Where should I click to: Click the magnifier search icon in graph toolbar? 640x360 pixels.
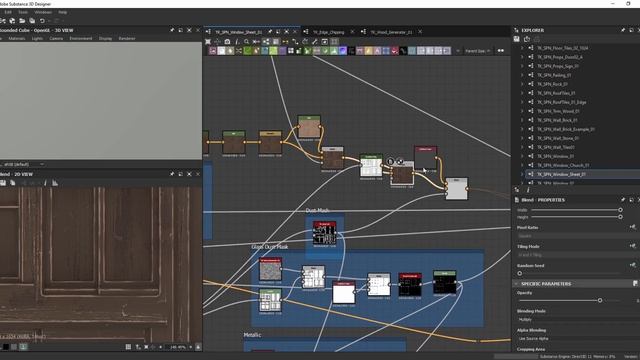247,42
